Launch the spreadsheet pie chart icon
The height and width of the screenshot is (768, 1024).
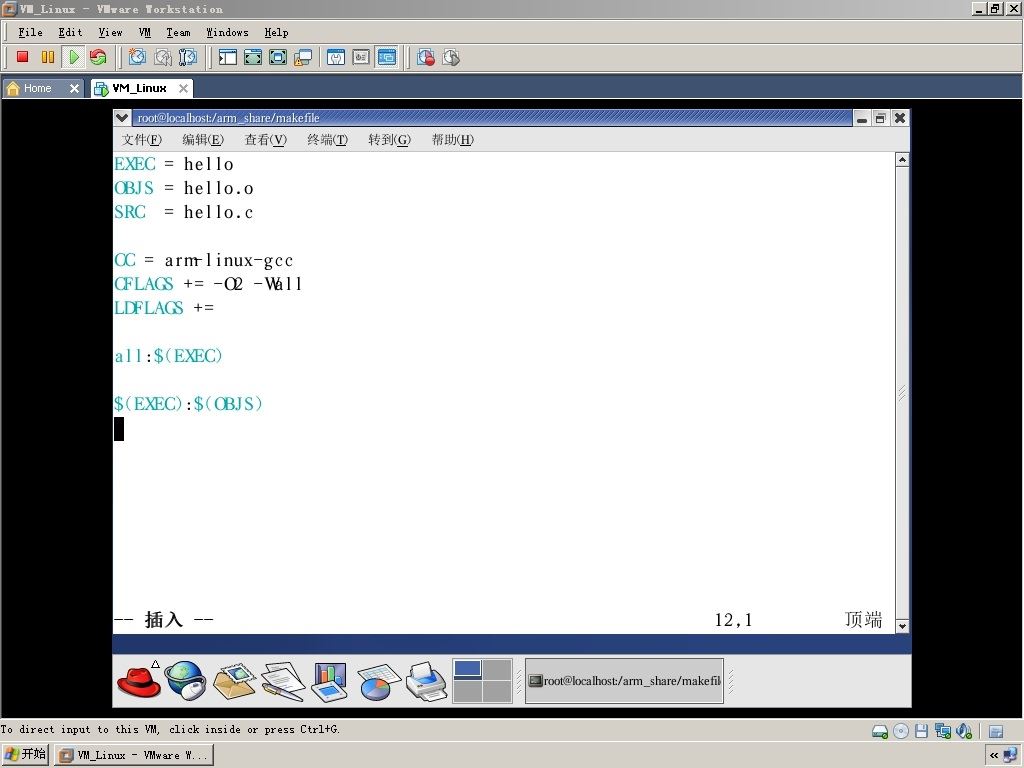(378, 680)
